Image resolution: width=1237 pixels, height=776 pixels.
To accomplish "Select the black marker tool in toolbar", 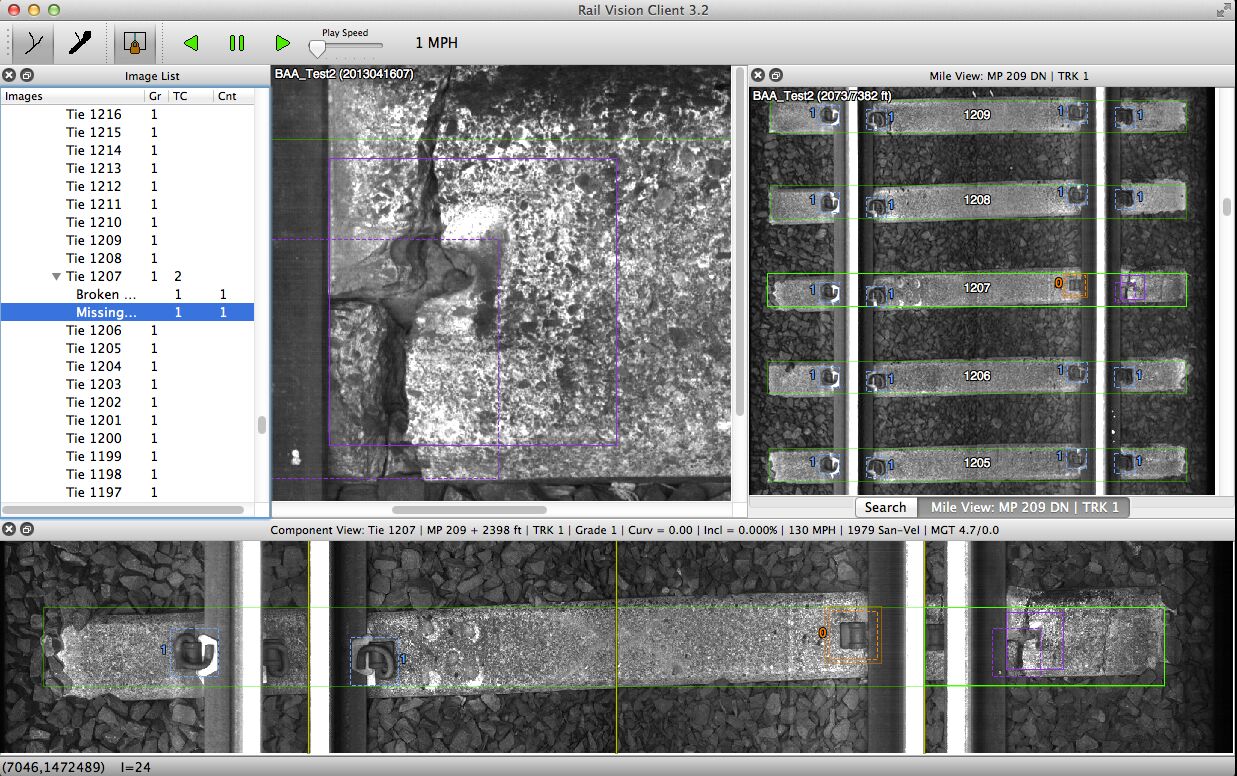I will 81,43.
